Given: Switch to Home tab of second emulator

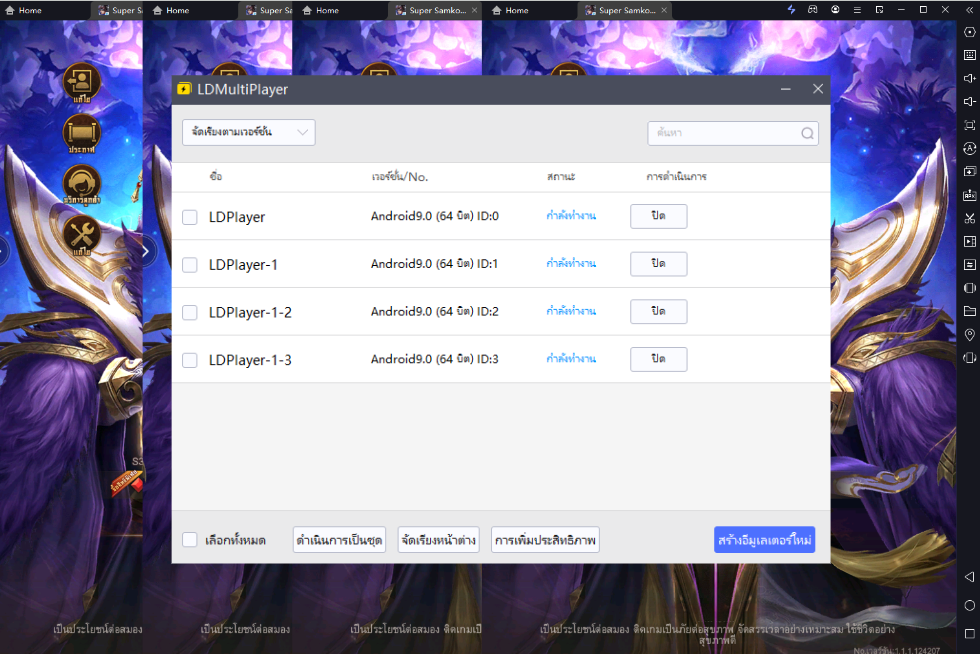Looking at the screenshot, I should [171, 10].
